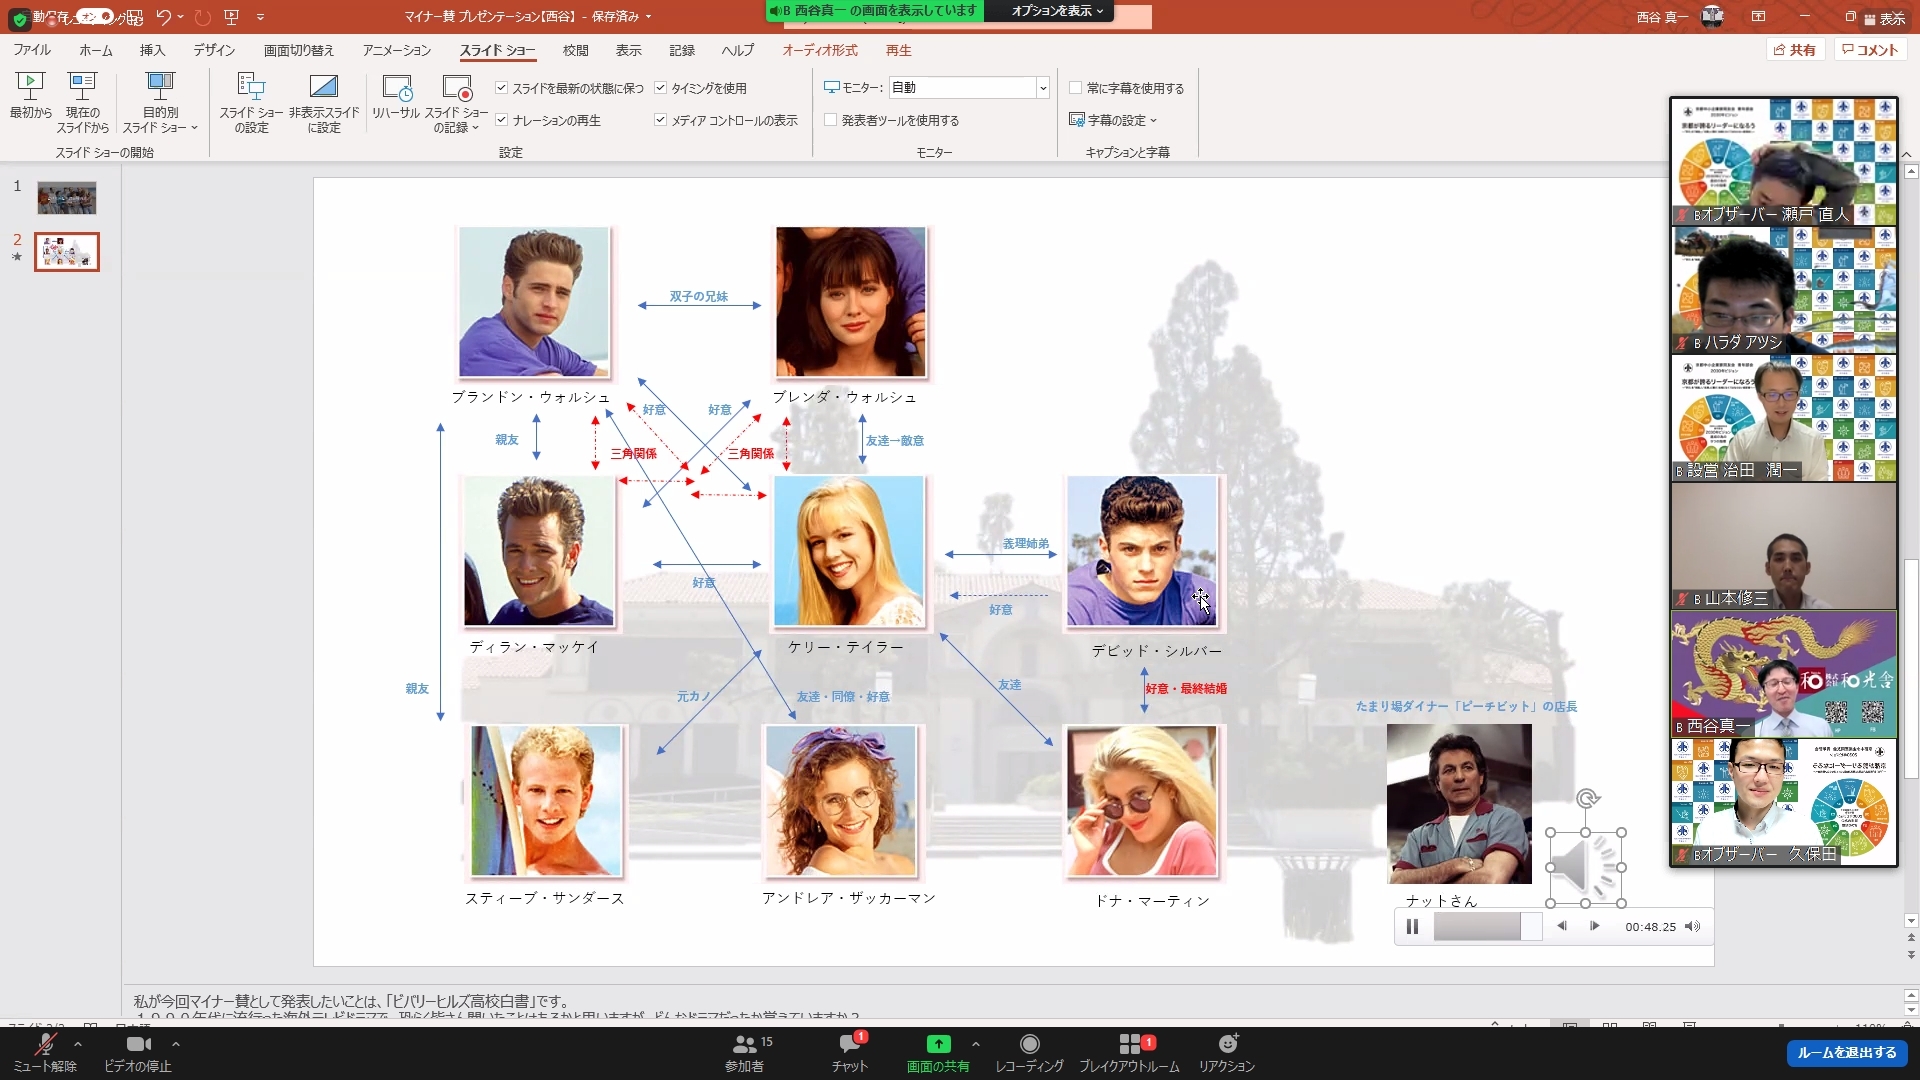Open the Set Up Slide Show icon

coord(251,87)
